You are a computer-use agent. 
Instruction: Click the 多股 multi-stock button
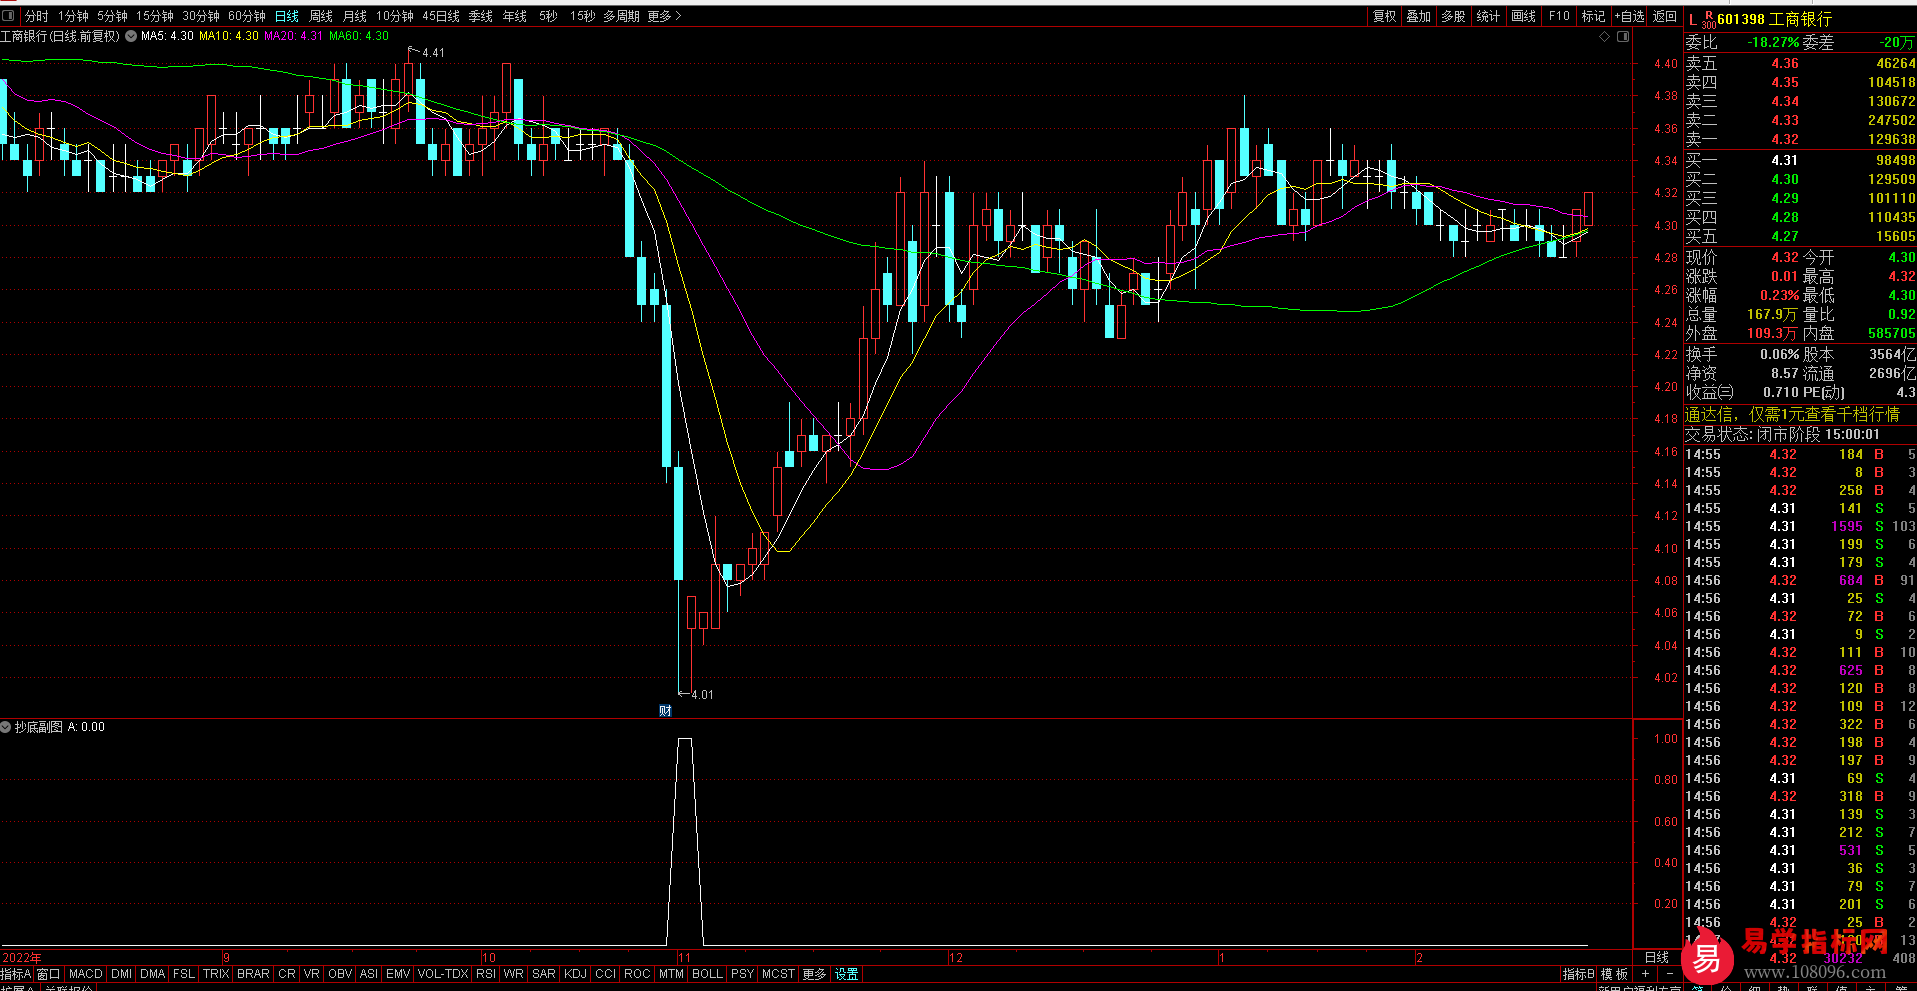point(1453,16)
